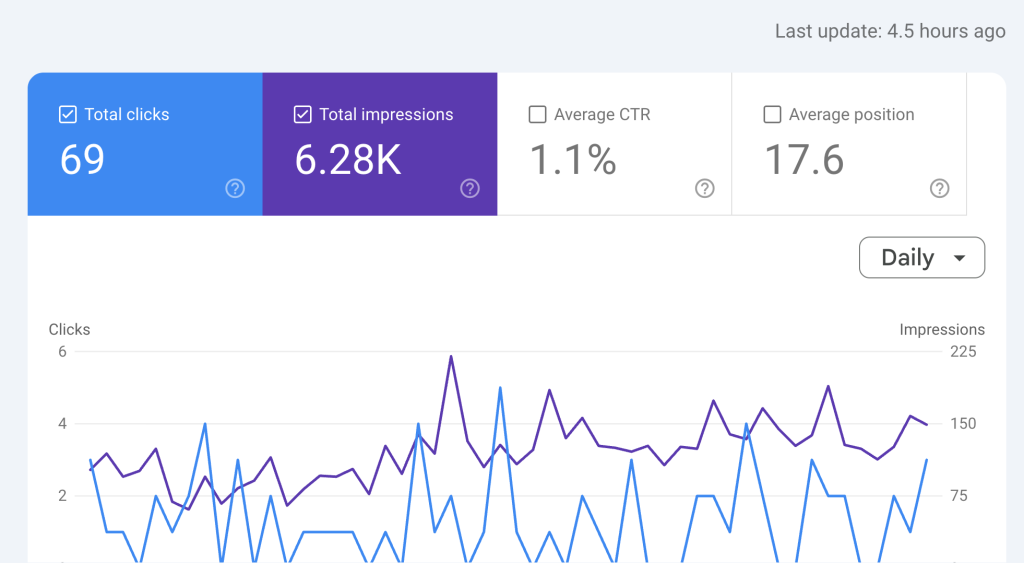Select the Total clicks label text

(127, 115)
